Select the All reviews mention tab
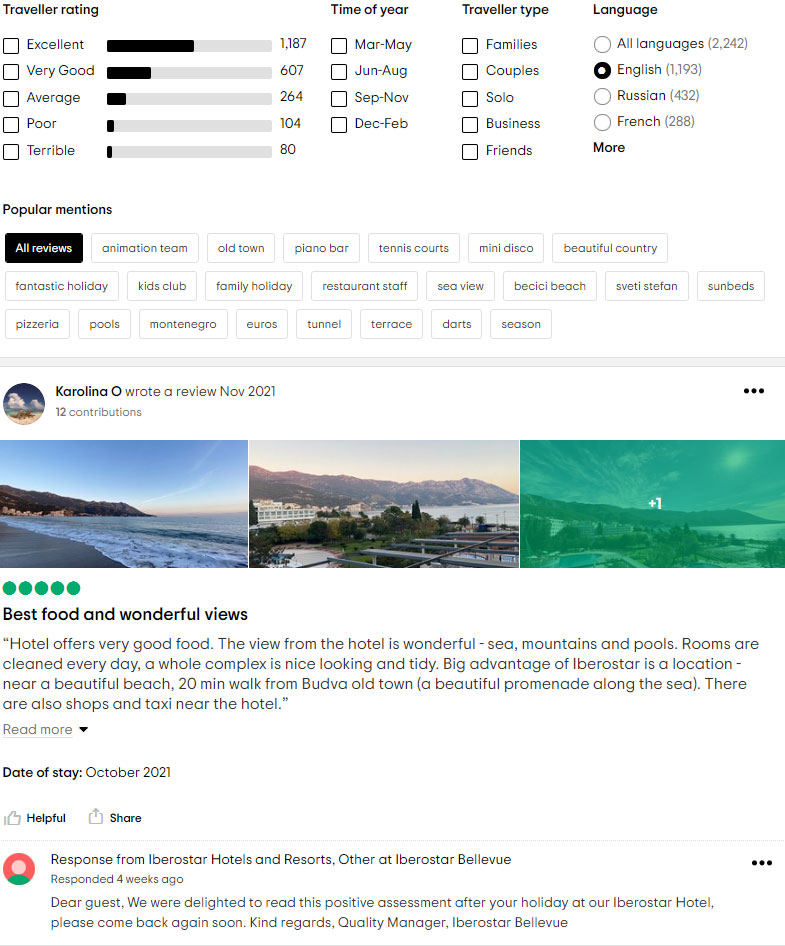785x946 pixels. coord(43,248)
